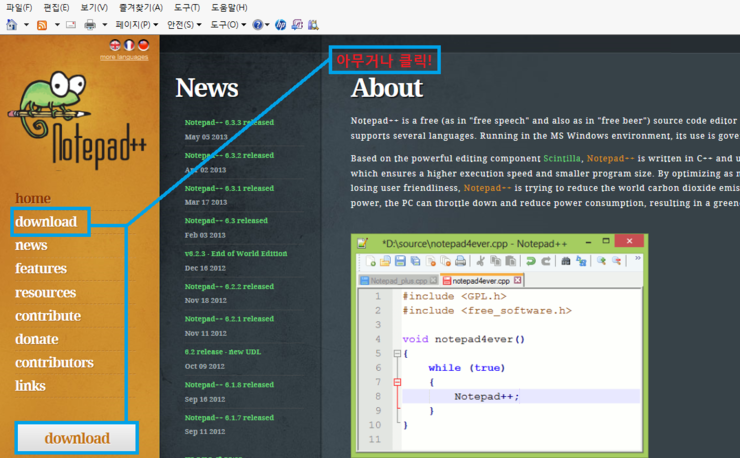Click the green Undo arrow in Notepad++ screenshot
Screen dimensions: 740x458
(530, 261)
